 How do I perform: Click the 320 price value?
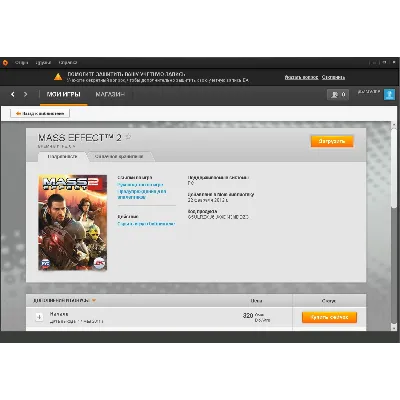(248, 315)
